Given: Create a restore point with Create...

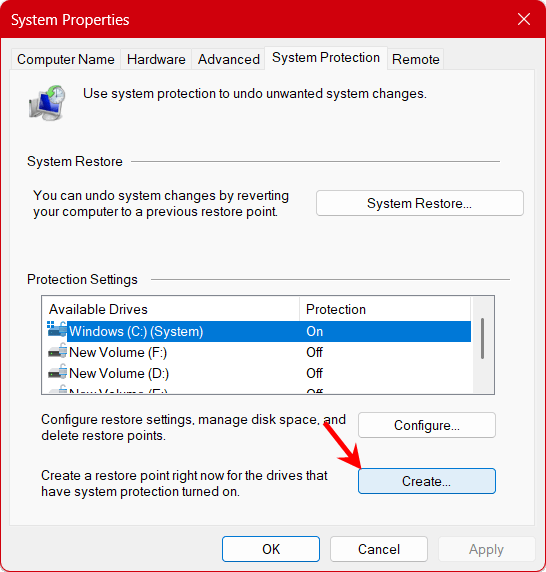Looking at the screenshot, I should 427,481.
